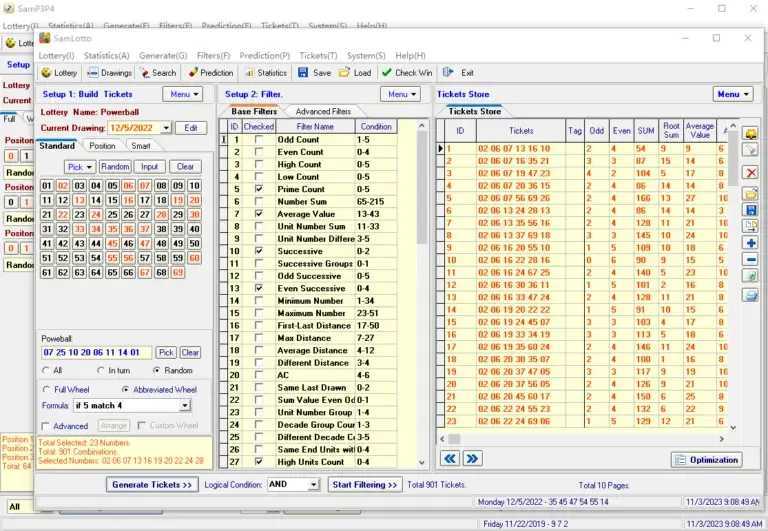Expand the Current Drawing date dropdown

pos(166,128)
